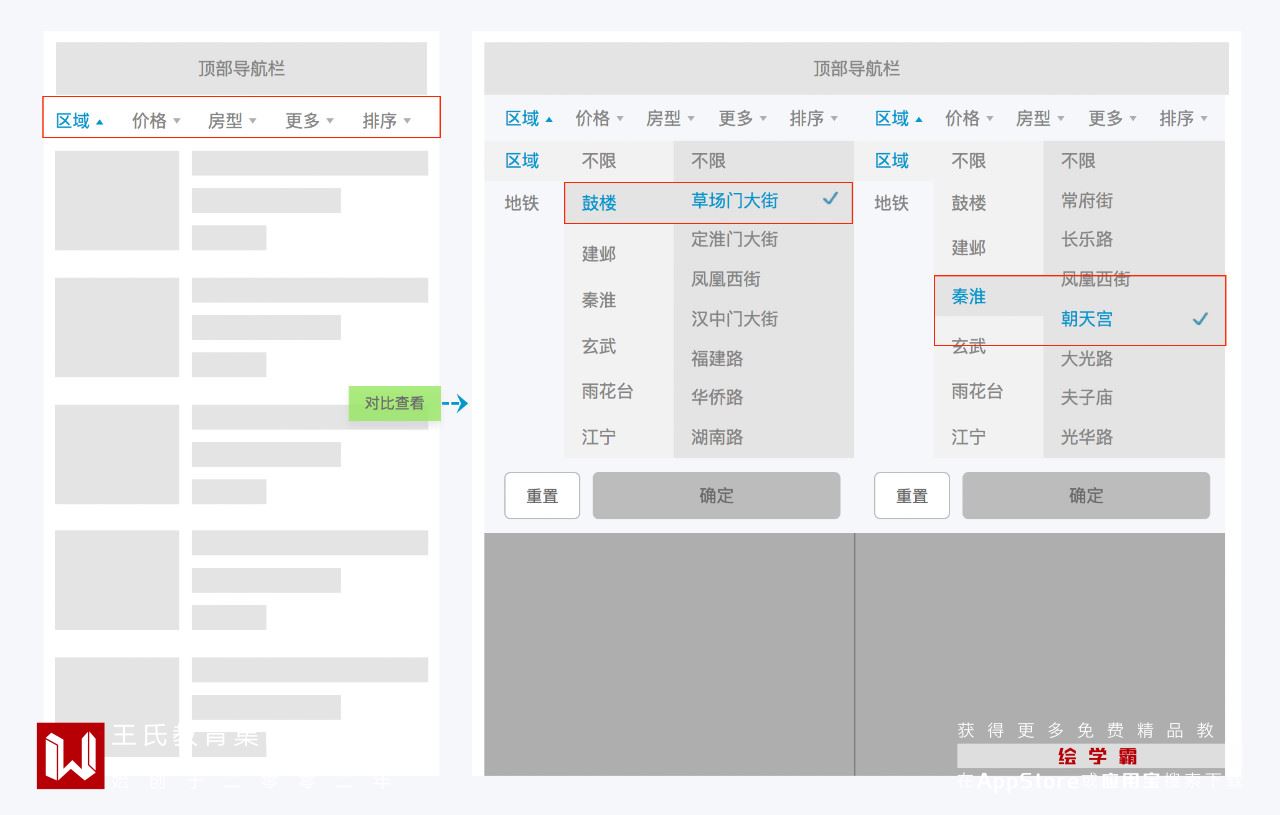Screen dimensions: 1280x815
Task: Open 更多 dropdown in the 朝天宫 panel
Action: 1112,119
